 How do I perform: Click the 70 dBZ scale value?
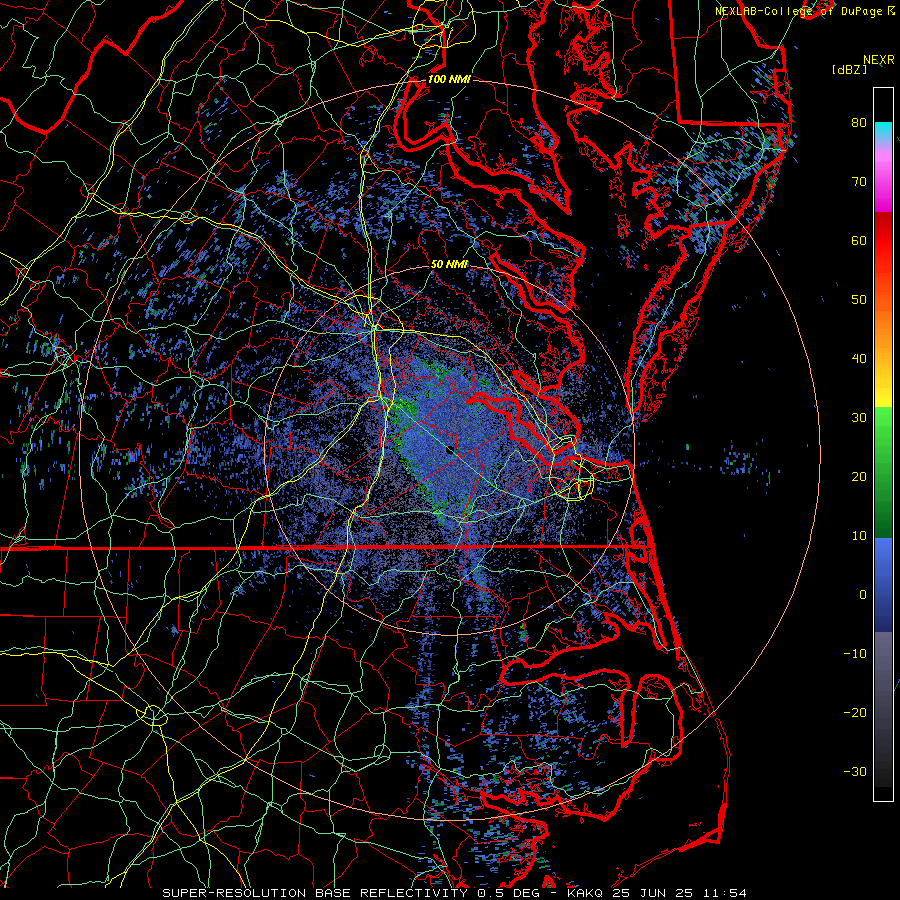[x=859, y=181]
